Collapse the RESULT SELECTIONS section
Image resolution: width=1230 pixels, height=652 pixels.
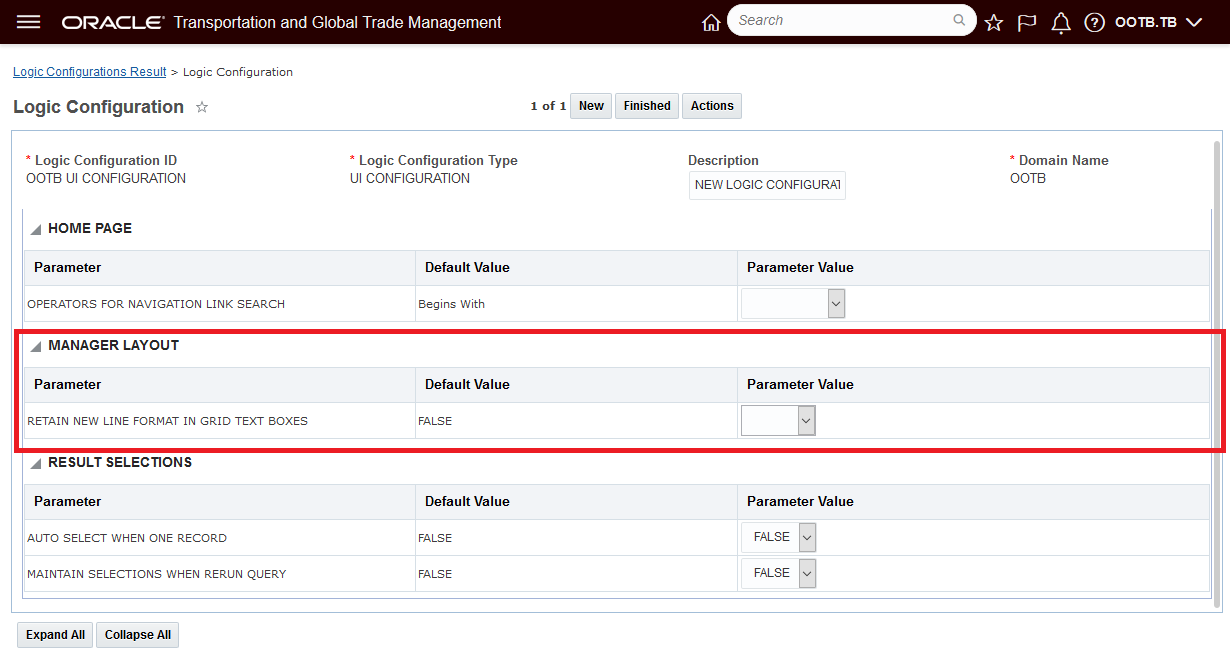pos(36,463)
